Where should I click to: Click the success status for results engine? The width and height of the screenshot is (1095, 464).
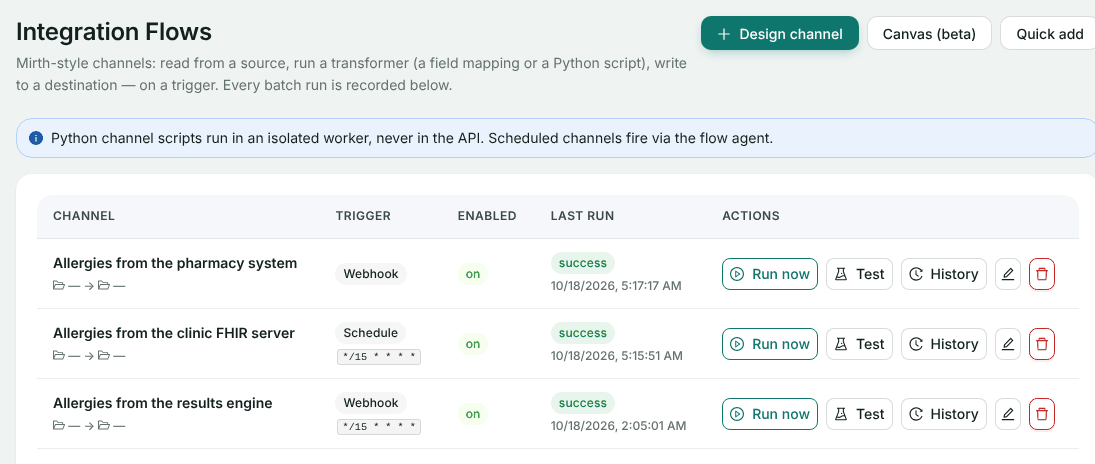click(x=582, y=403)
